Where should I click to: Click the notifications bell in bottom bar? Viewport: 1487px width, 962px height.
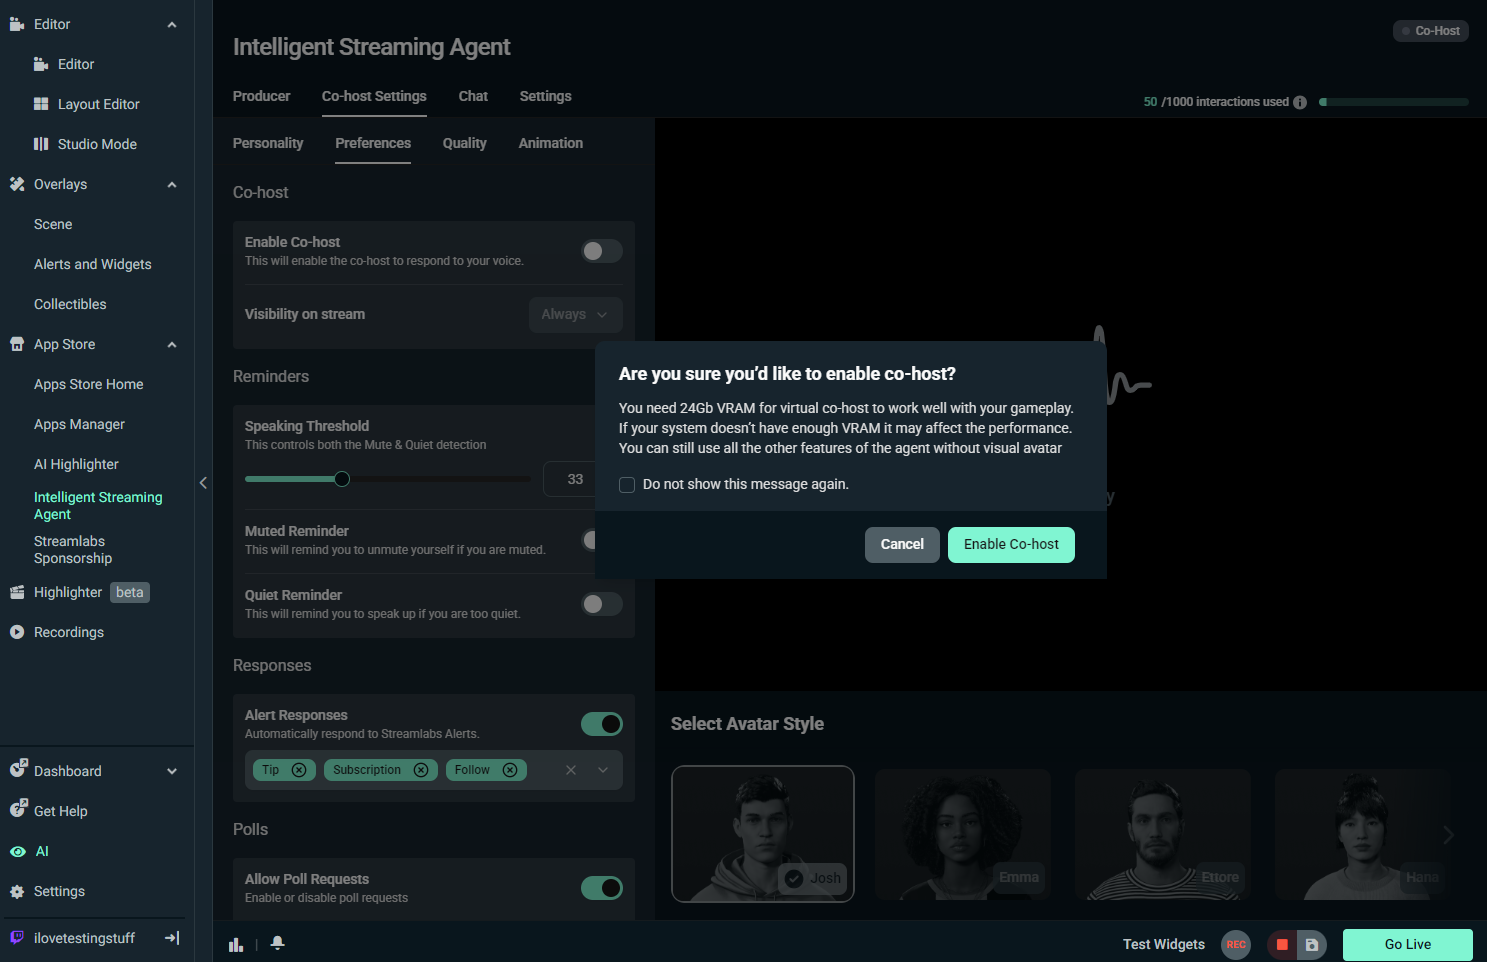tap(277, 943)
